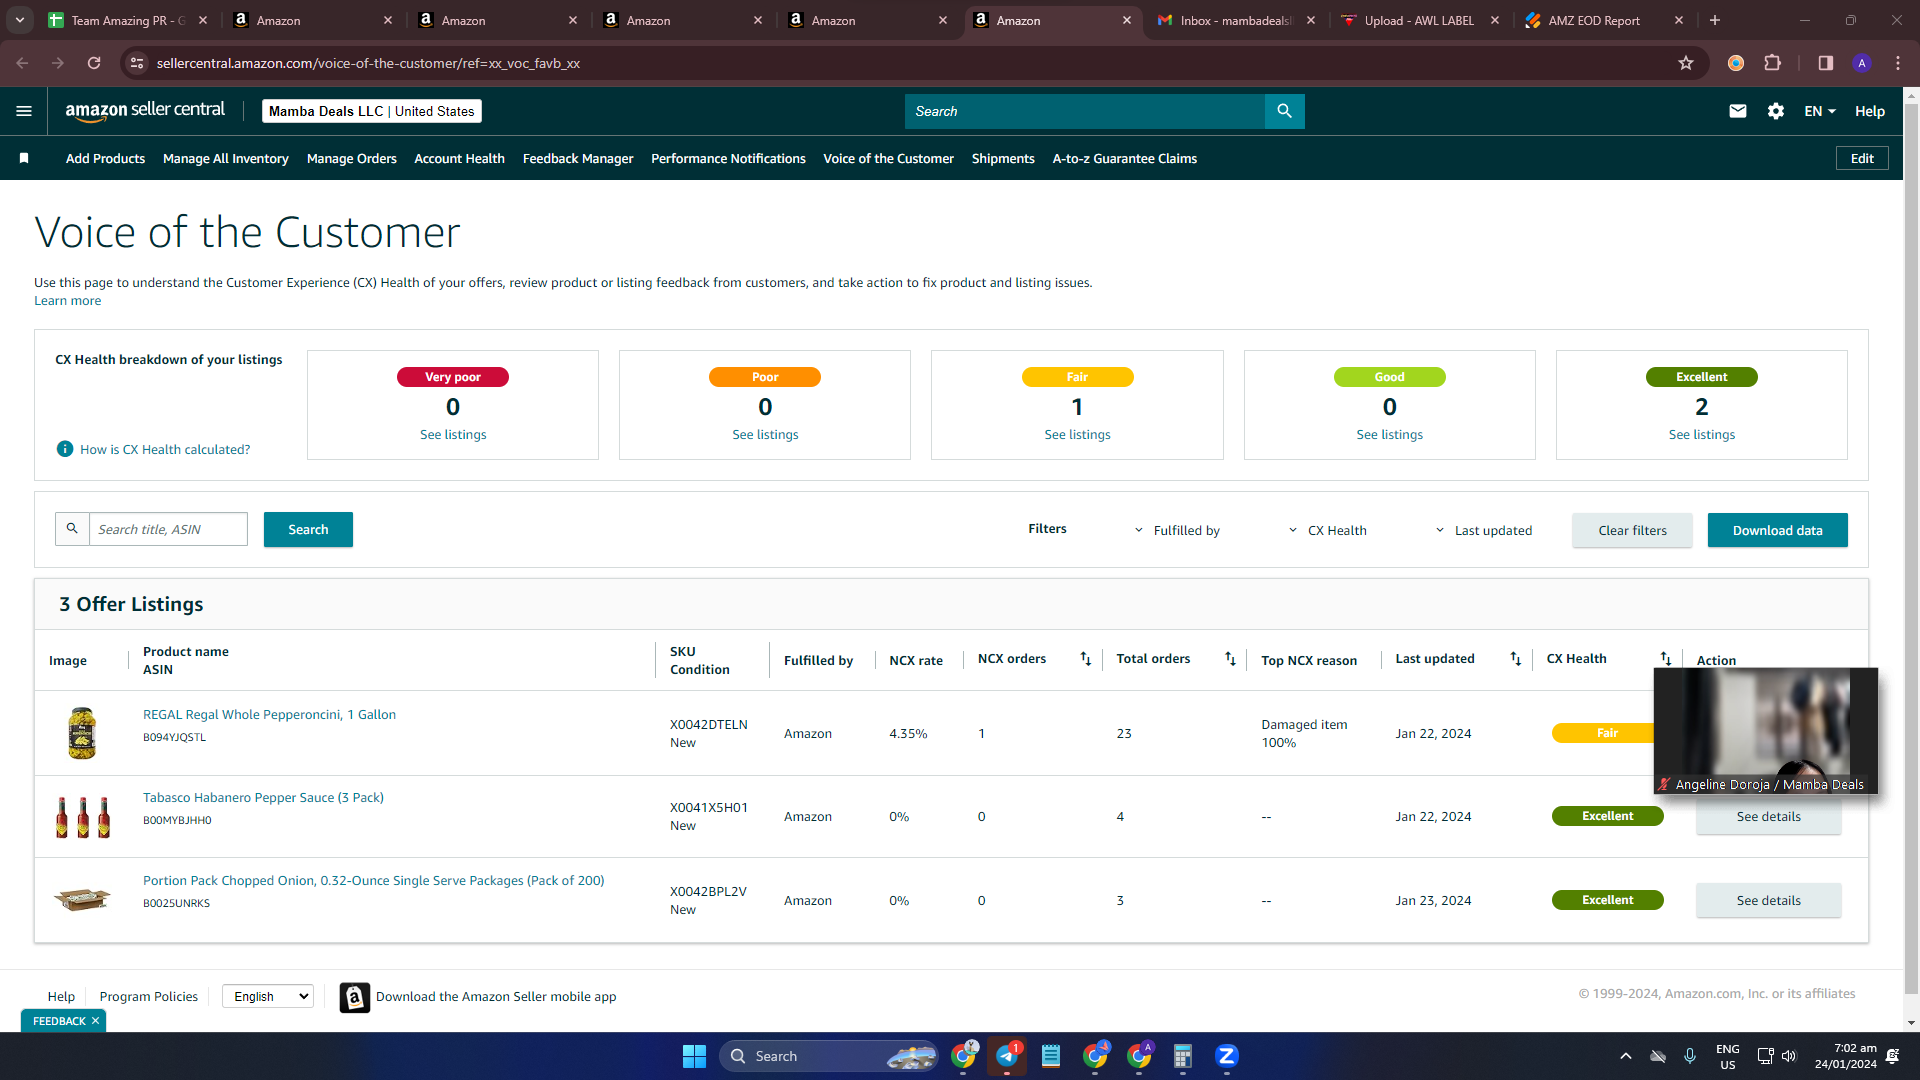Image resolution: width=1920 pixels, height=1080 pixels.
Task: Click the Pepperoncini jar product thumbnail
Action: click(82, 733)
